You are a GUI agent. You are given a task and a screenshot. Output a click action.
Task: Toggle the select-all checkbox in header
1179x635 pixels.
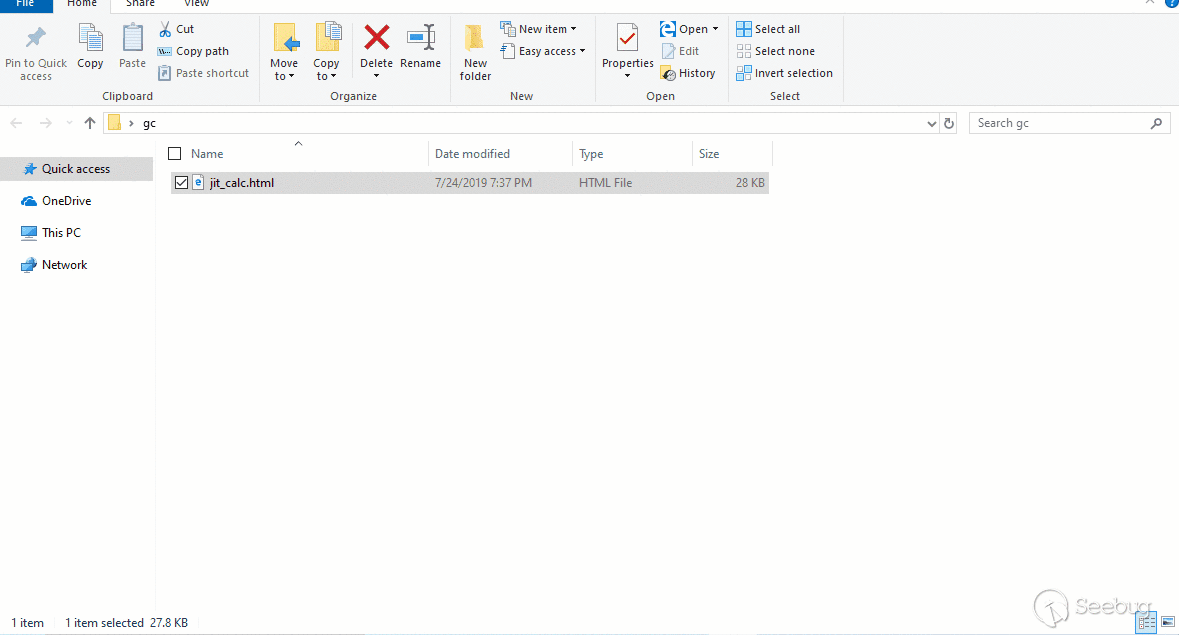point(174,154)
